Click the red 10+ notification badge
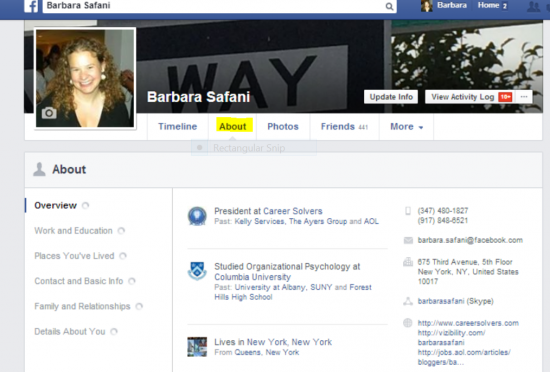This screenshot has height=372, width=550. tap(505, 97)
